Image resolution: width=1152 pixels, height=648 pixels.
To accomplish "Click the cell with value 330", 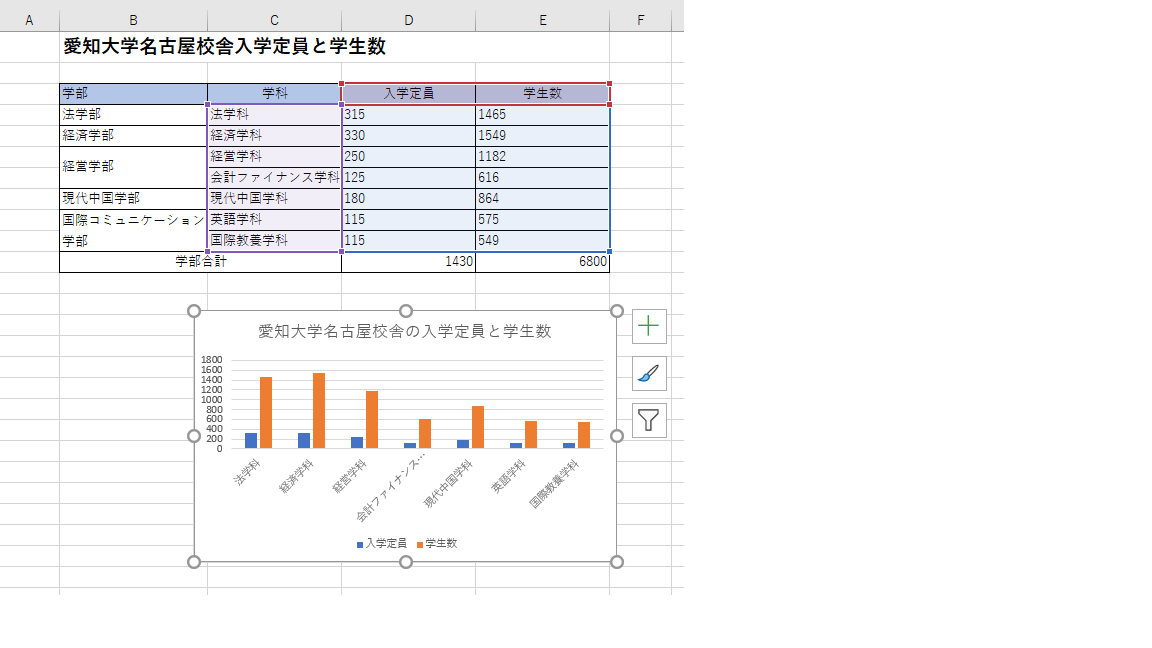I will [x=408, y=135].
